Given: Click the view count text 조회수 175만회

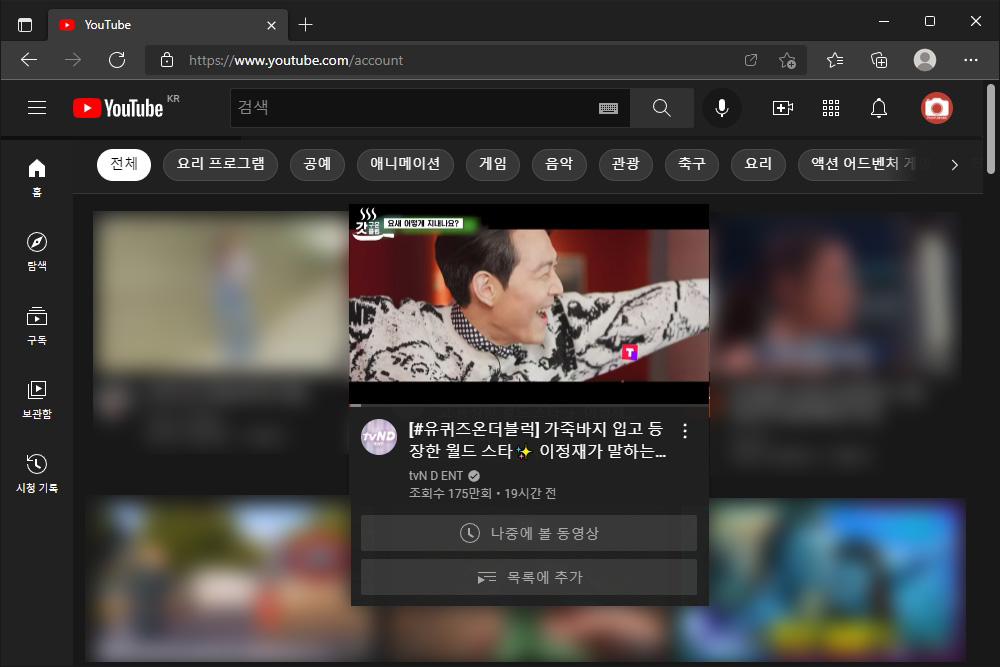Looking at the screenshot, I should tap(450, 494).
